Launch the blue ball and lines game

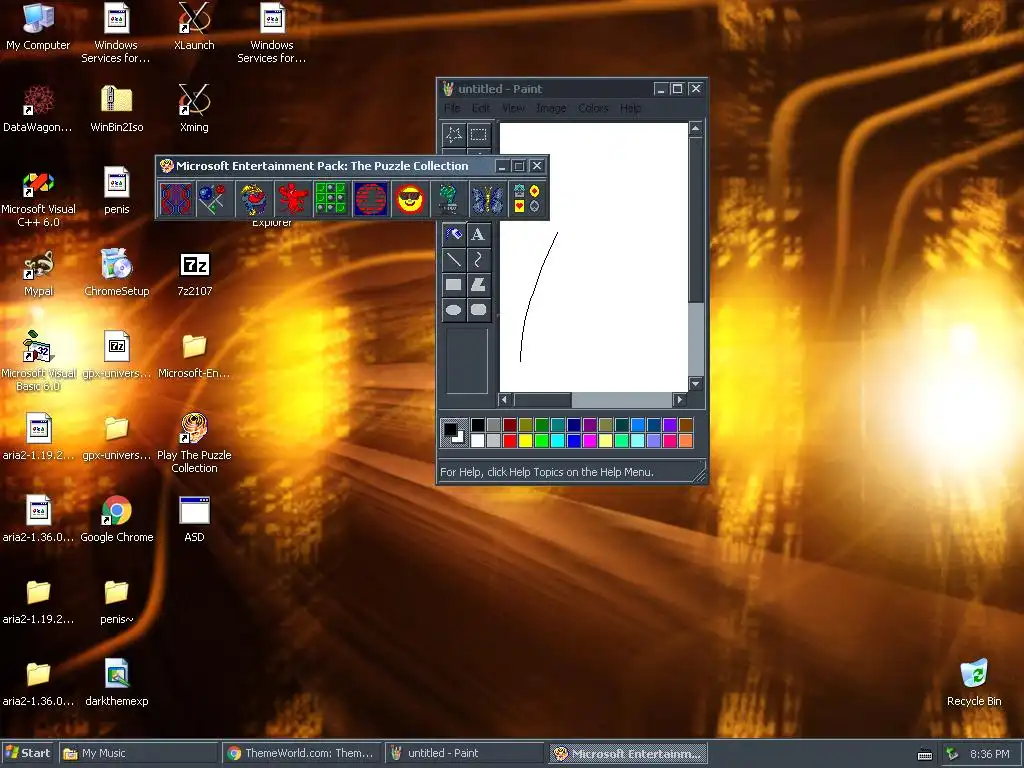pos(214,199)
